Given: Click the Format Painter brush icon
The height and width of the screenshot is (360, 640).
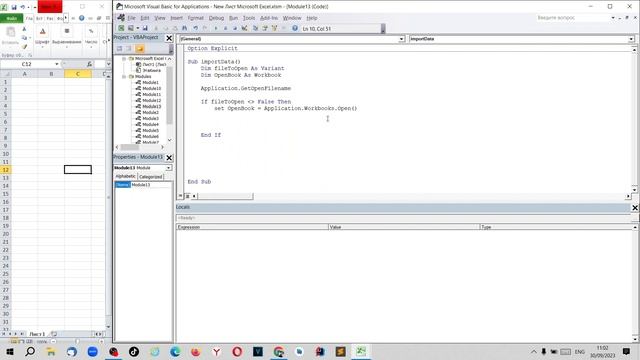Looking at the screenshot, I should (24, 47).
